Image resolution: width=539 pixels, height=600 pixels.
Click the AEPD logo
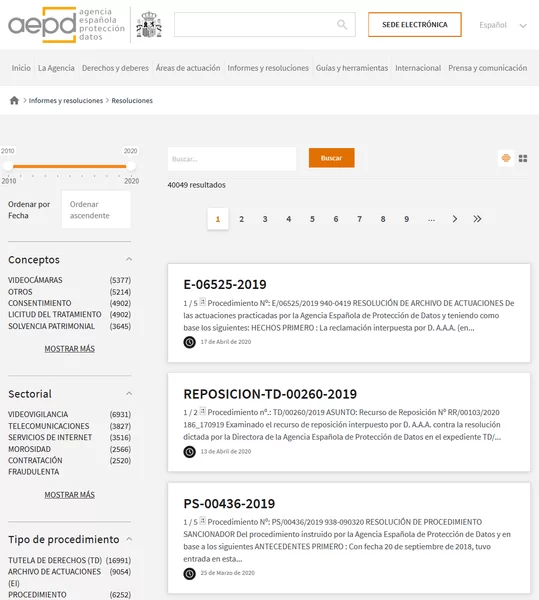coord(67,25)
